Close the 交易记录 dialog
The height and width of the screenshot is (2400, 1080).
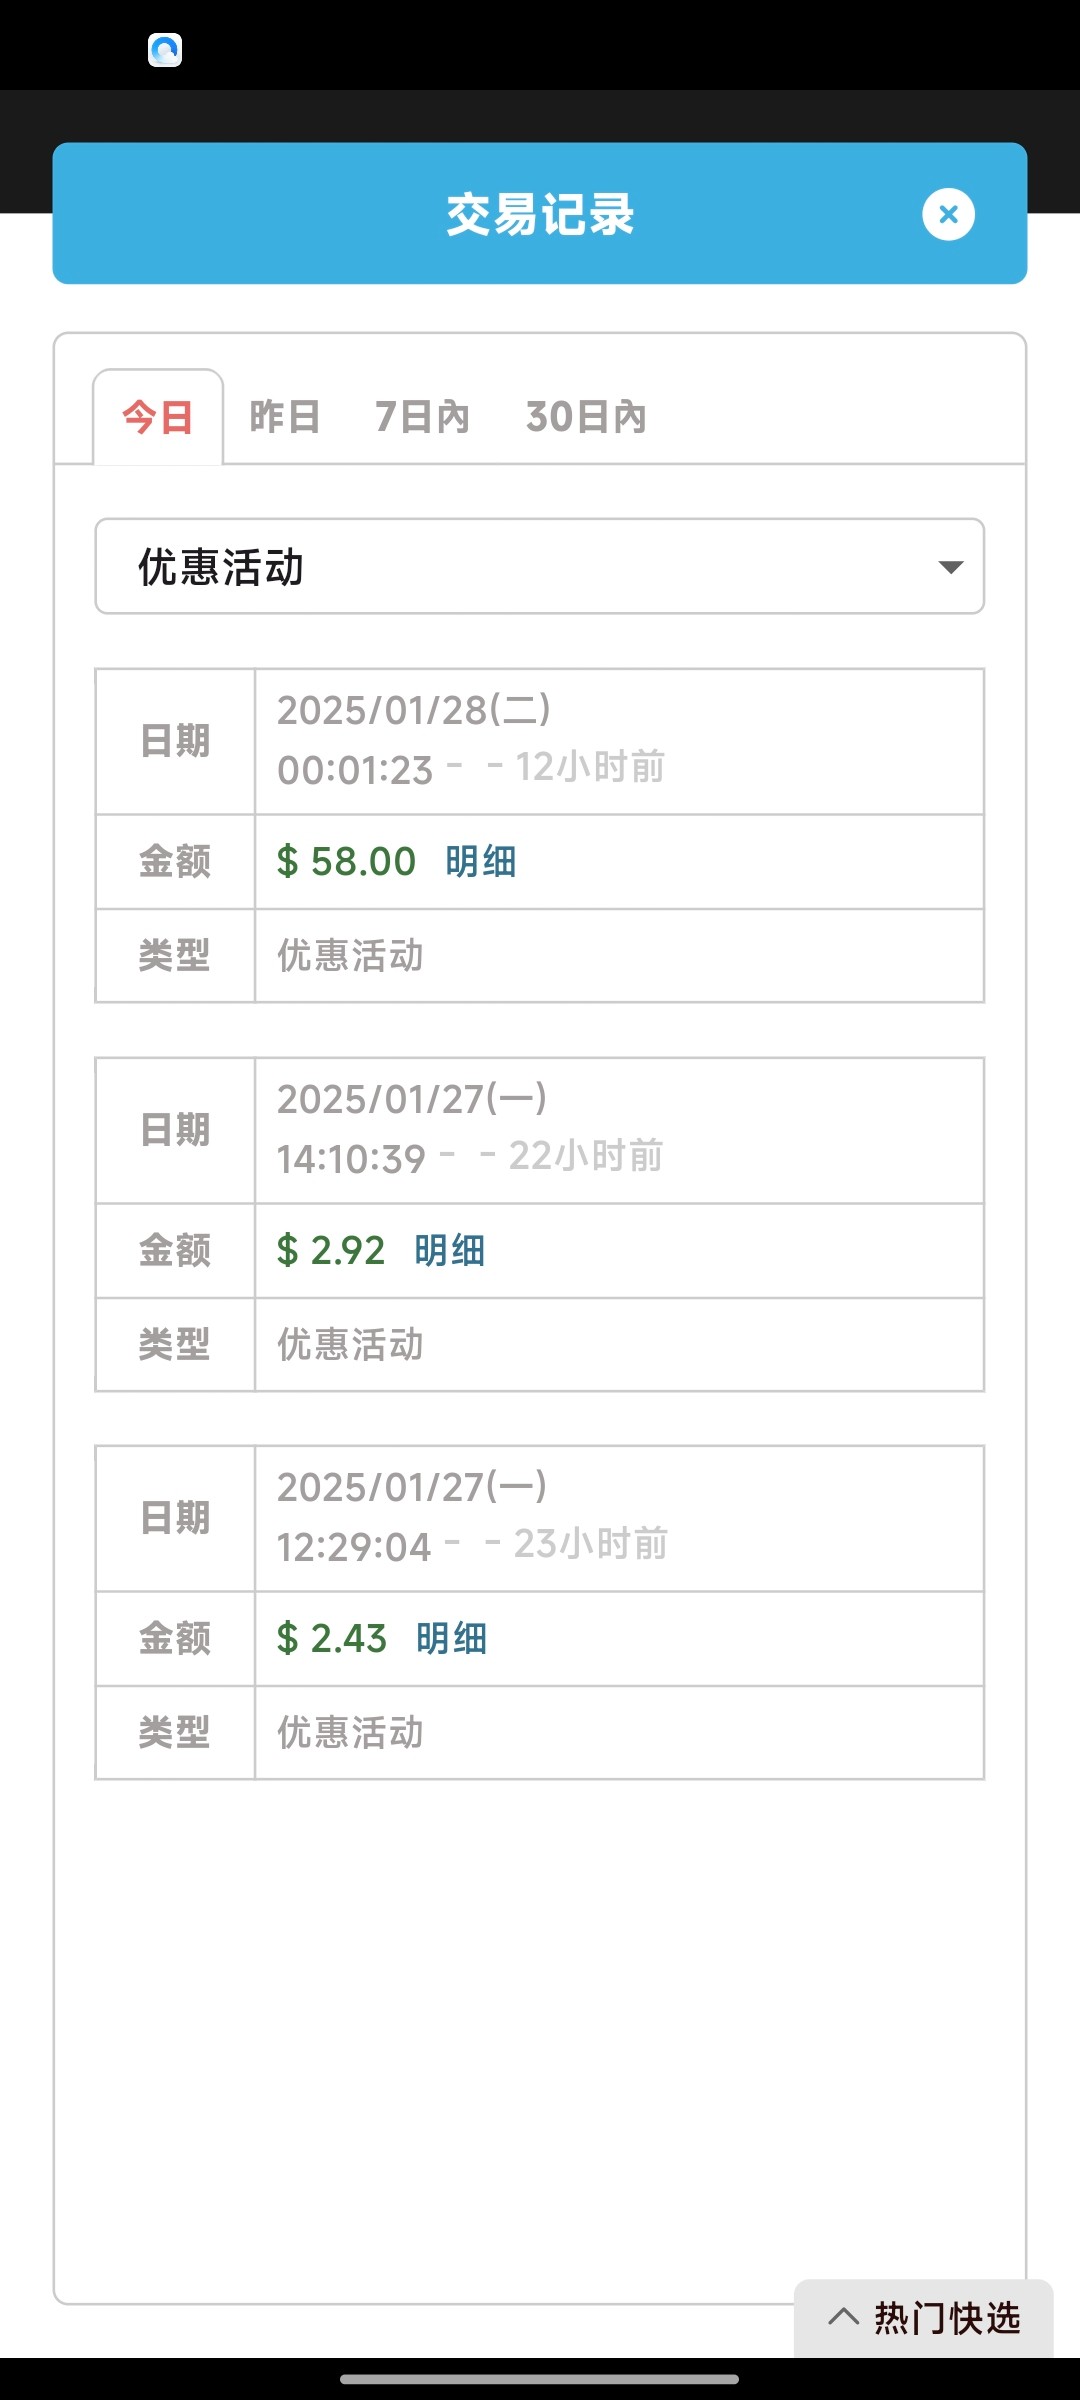948,214
